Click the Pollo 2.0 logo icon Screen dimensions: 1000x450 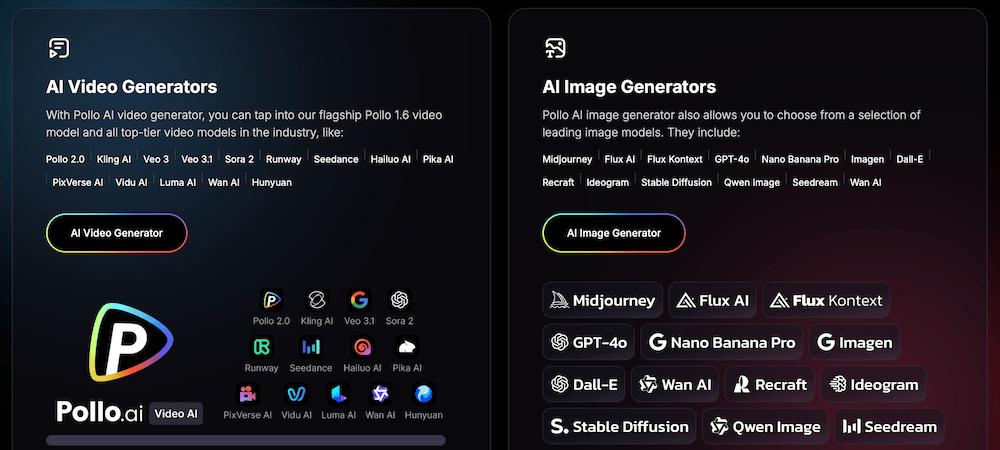click(x=270, y=298)
